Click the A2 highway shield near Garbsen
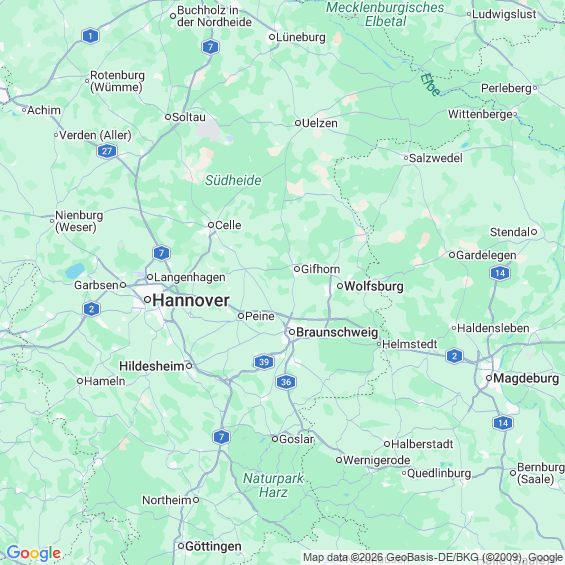Image resolution: width=565 pixels, height=565 pixels. (x=92, y=309)
